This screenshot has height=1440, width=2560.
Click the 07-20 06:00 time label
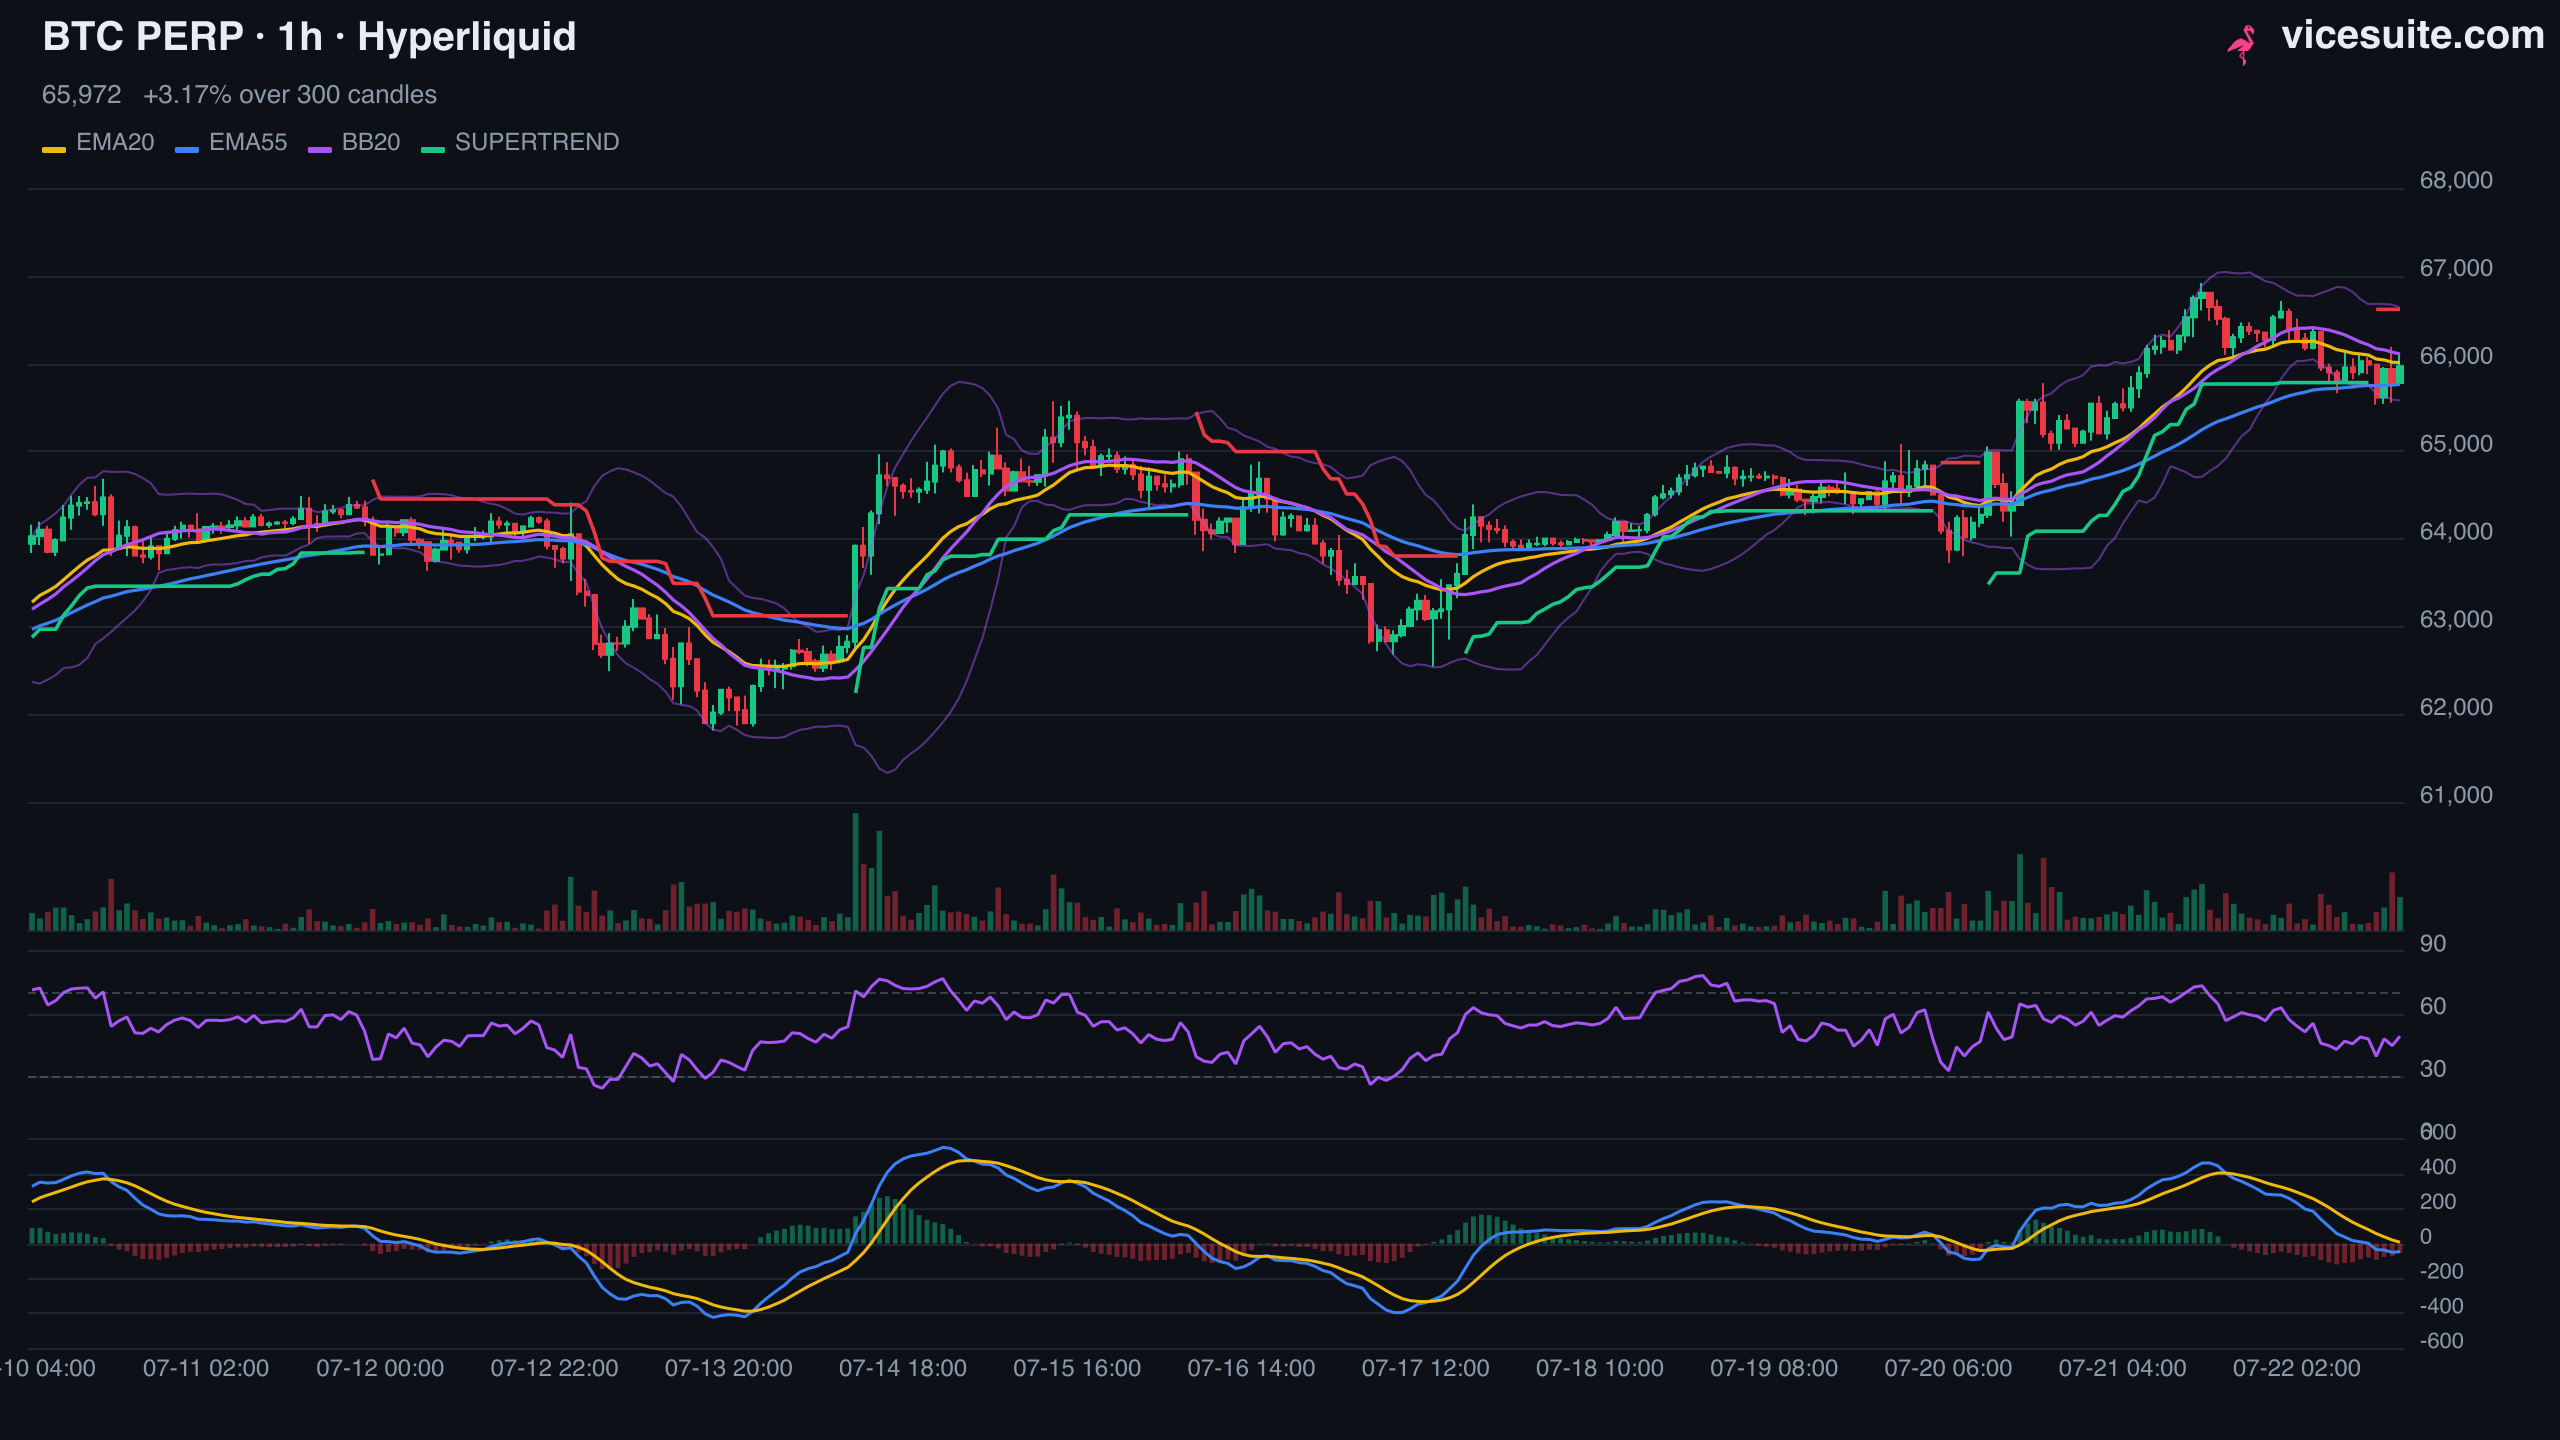[x=1948, y=1368]
